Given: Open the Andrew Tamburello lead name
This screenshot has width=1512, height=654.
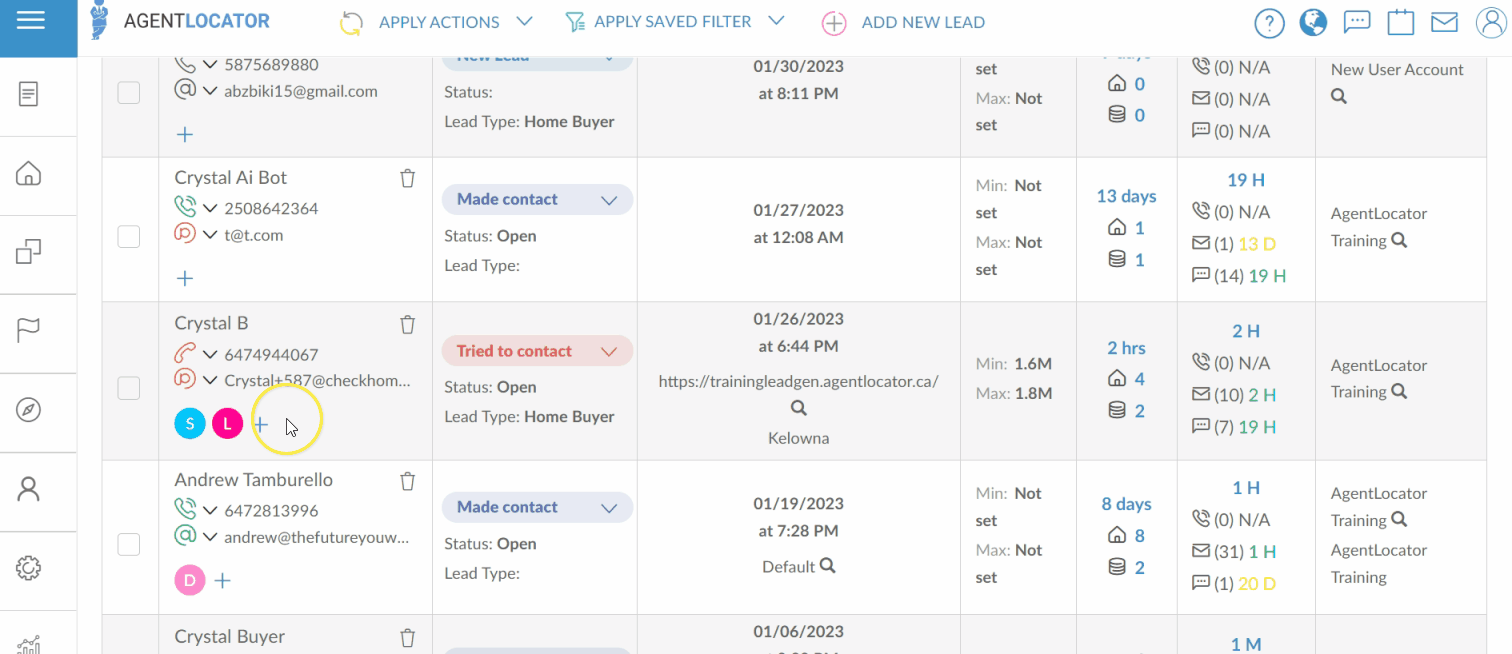Looking at the screenshot, I should coord(253,480).
